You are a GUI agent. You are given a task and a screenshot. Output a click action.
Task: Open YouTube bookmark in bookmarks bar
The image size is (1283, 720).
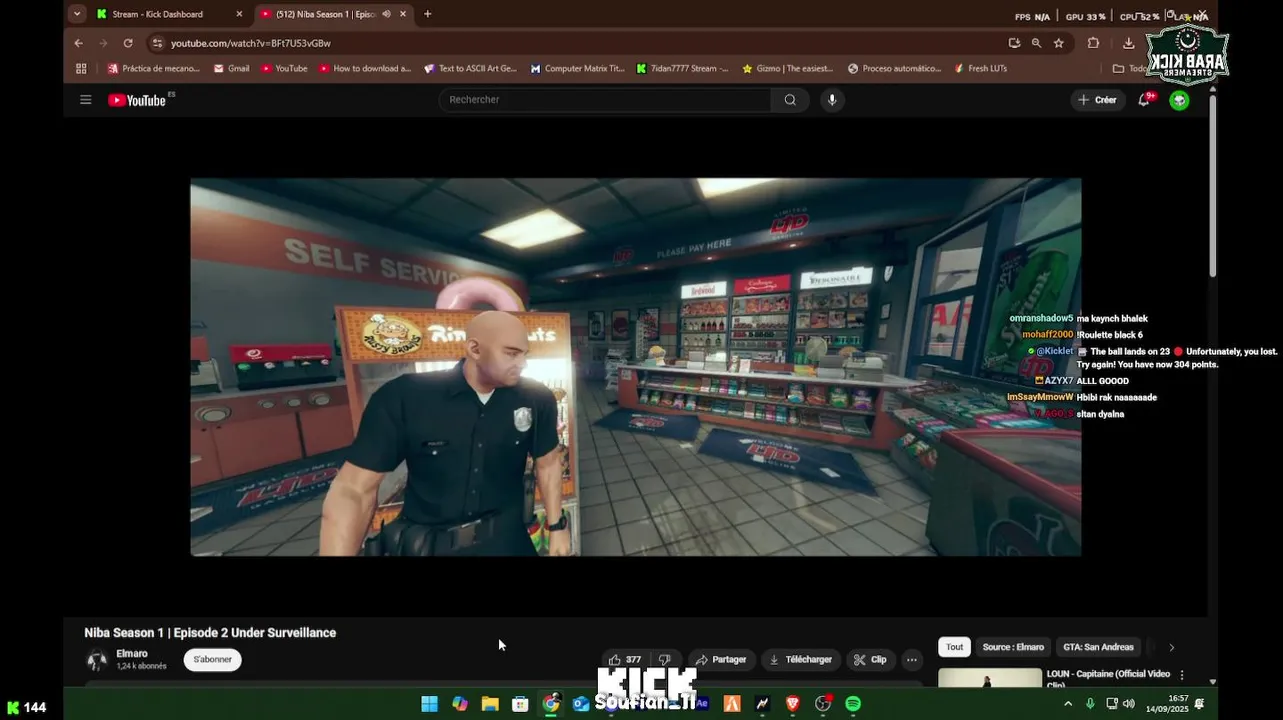point(284,69)
